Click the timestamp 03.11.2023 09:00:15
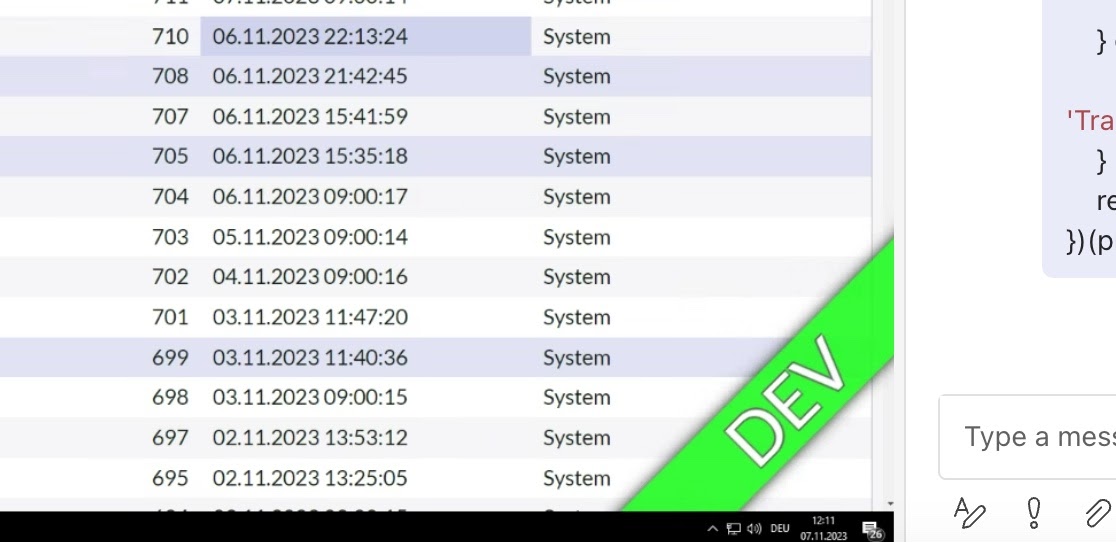Viewport: 1116px width, 542px height. [x=310, y=397]
